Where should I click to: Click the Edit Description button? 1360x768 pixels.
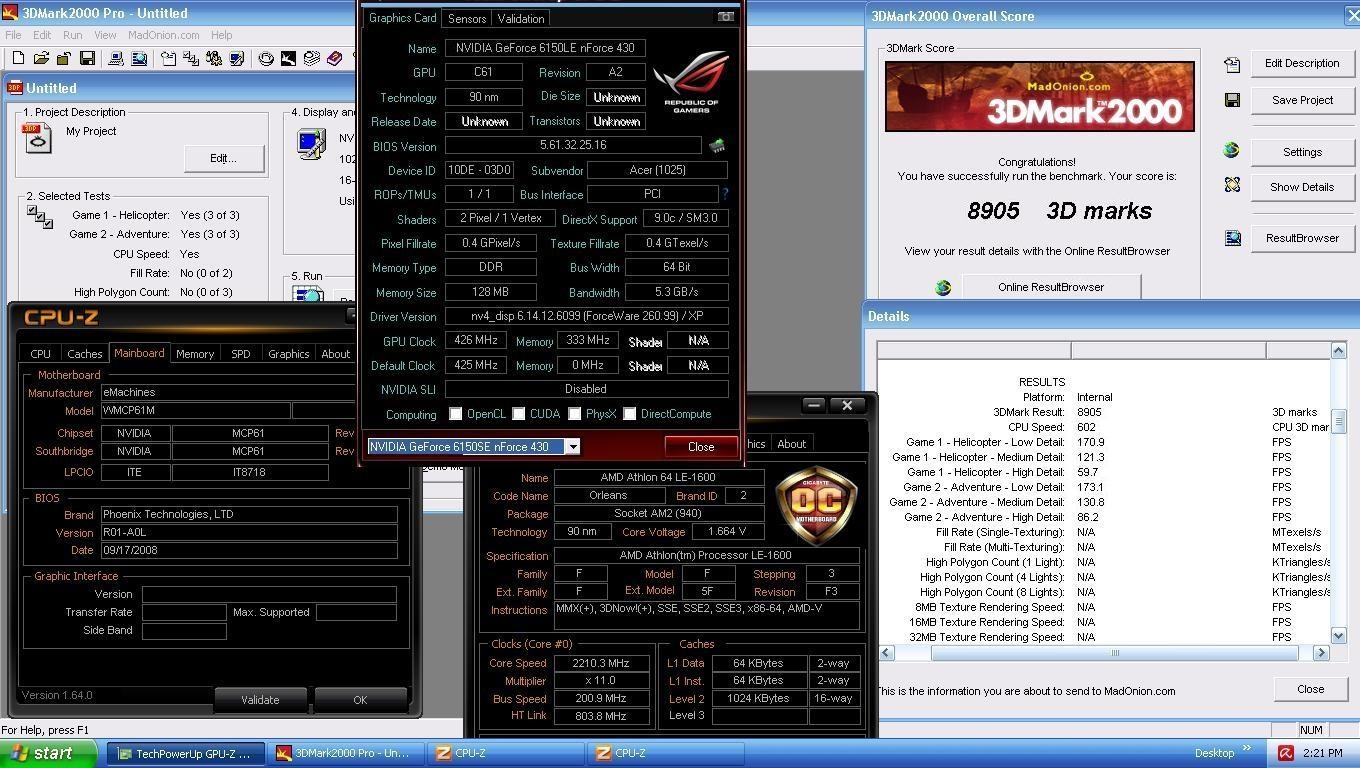1302,63
